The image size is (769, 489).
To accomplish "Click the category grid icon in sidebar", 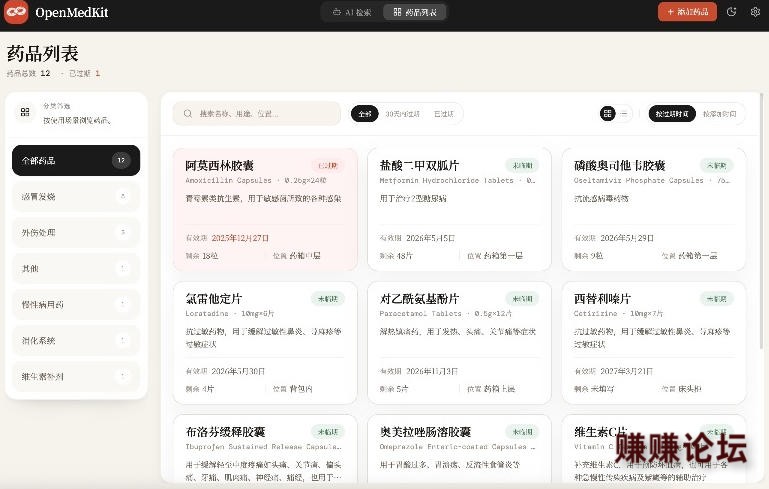I will [25, 112].
